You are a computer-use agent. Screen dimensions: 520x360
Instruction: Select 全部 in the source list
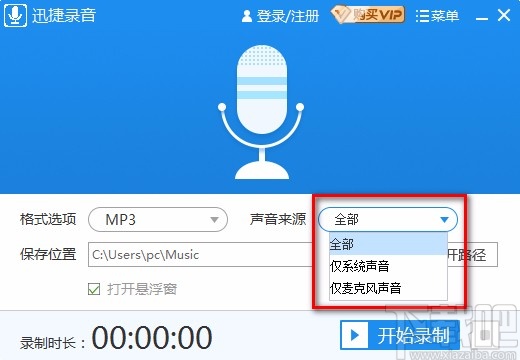[388, 244]
